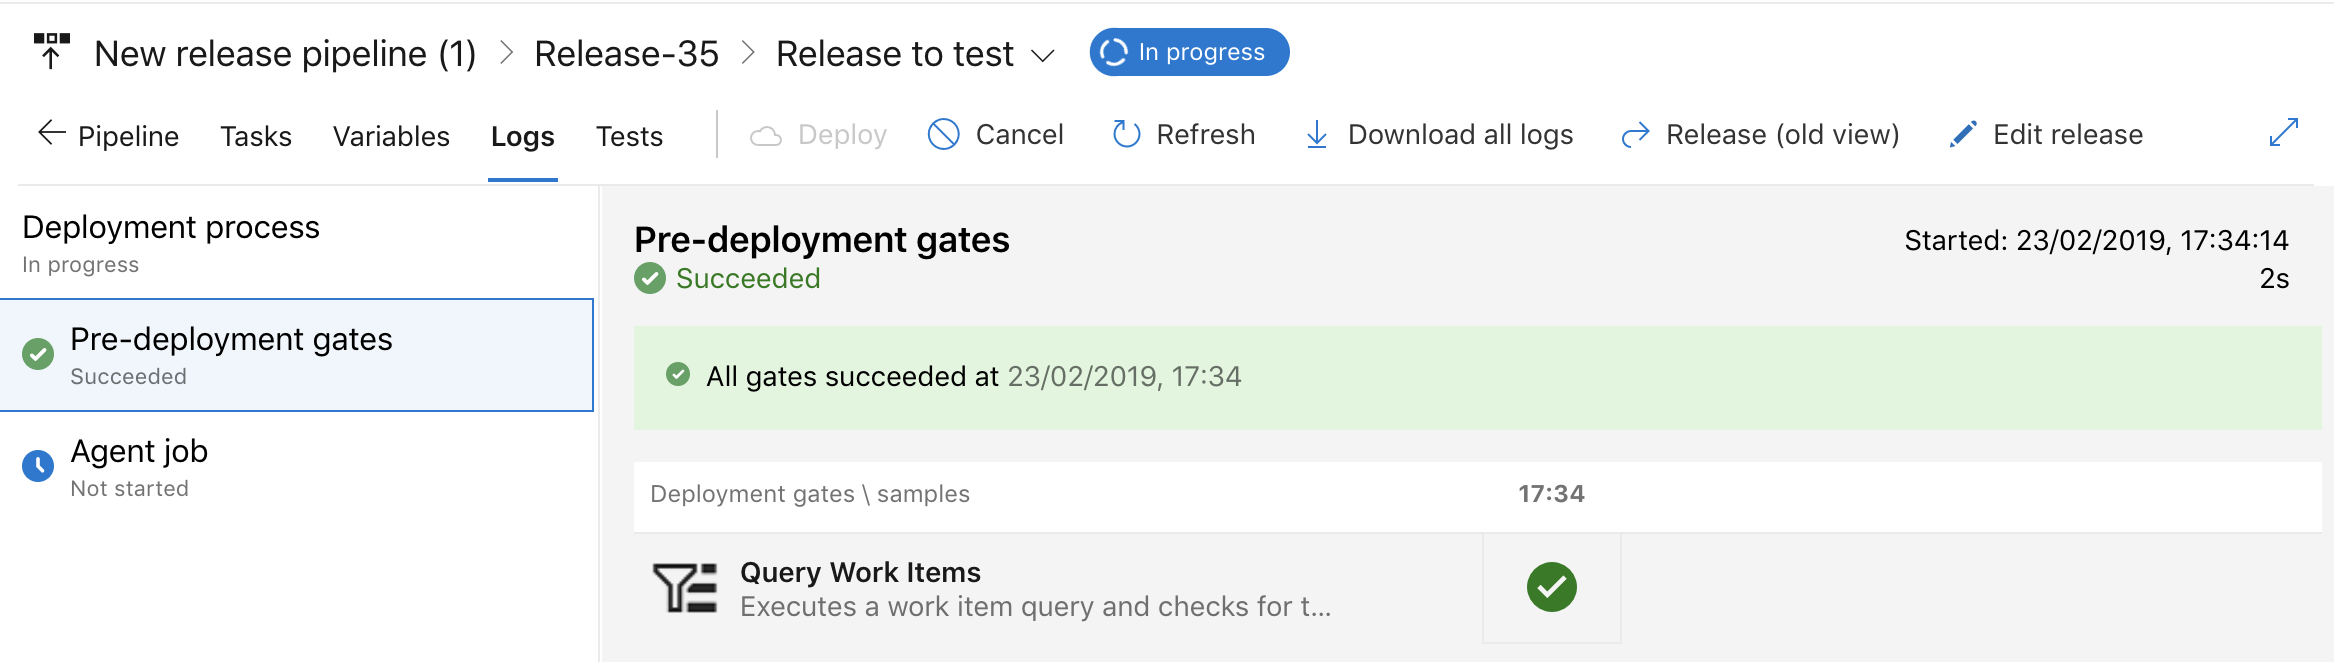2334x662 pixels.
Task: Click the green check for Query Work Items
Action: [1552, 587]
